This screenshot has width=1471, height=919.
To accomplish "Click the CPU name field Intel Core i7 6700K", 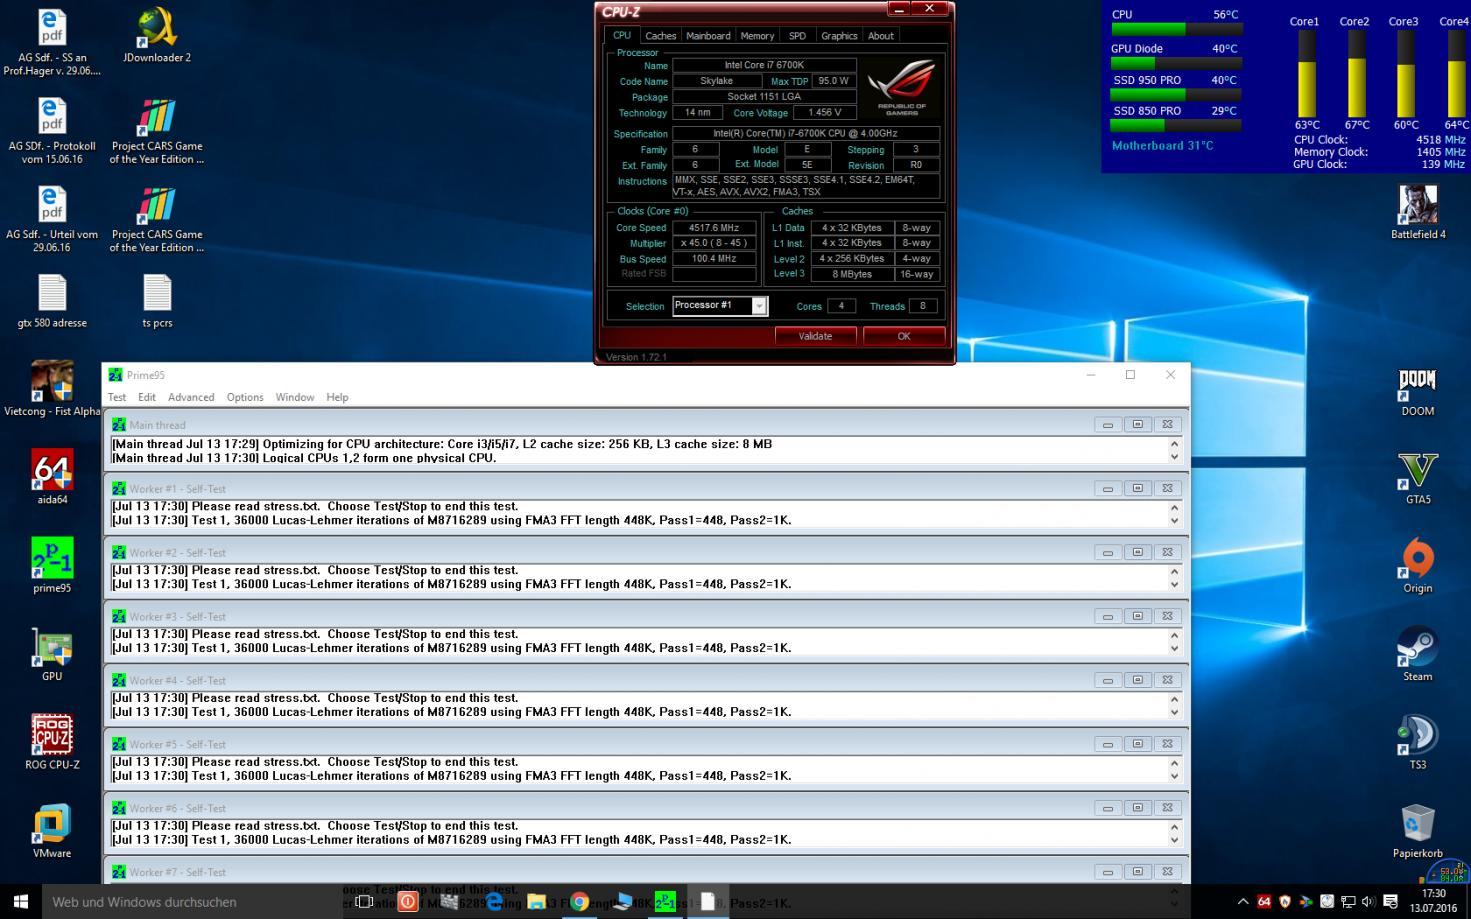I will [x=764, y=65].
